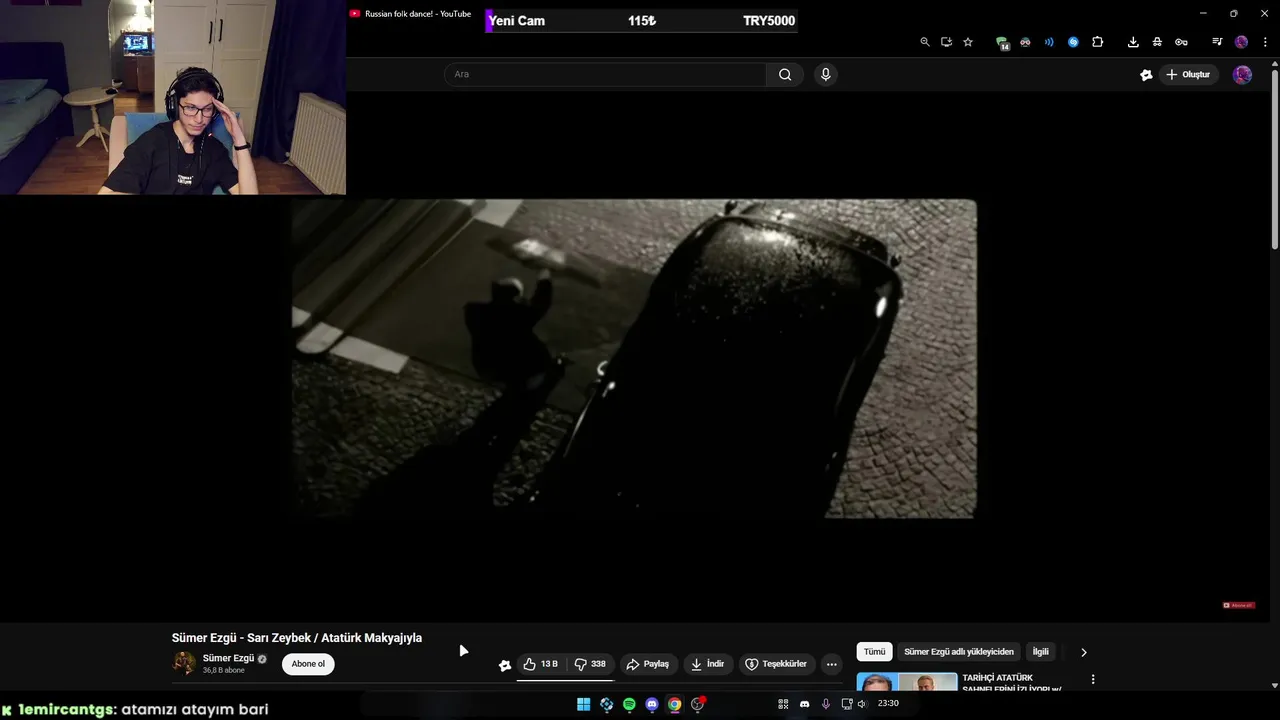The height and width of the screenshot is (720, 1280).
Task: Click the small red Abone ol watermark badge
Action: pos(1238,605)
